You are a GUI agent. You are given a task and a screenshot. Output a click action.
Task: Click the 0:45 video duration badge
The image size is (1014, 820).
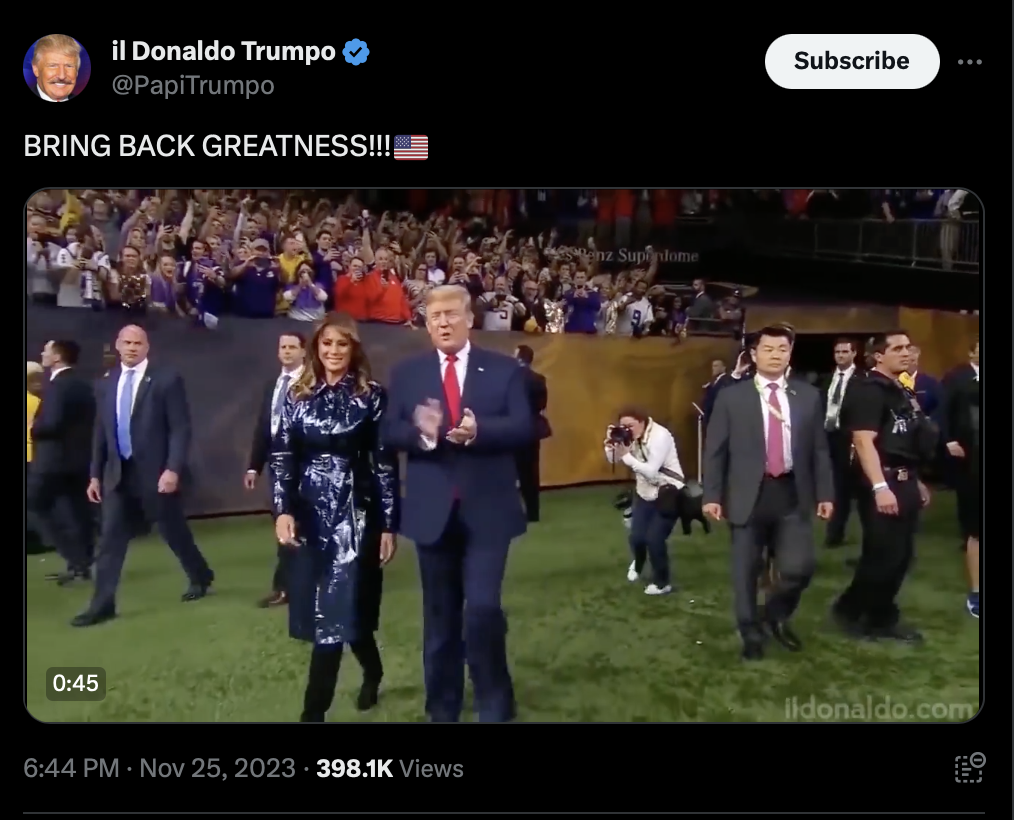tap(76, 683)
